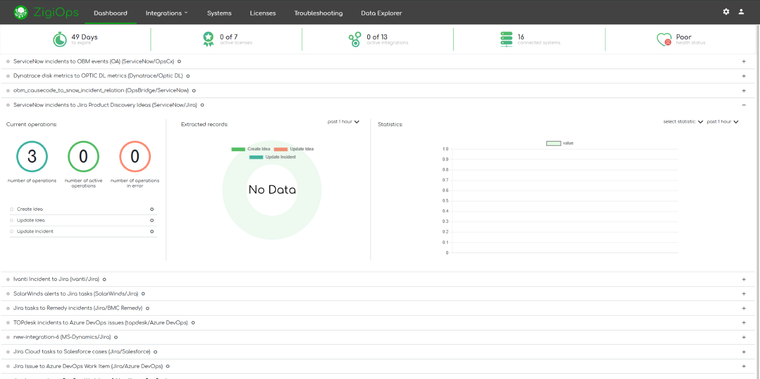Viewport: 760px width, 379px height.
Task: Toggle green Create Idea legend swatch
Action: [238, 149]
